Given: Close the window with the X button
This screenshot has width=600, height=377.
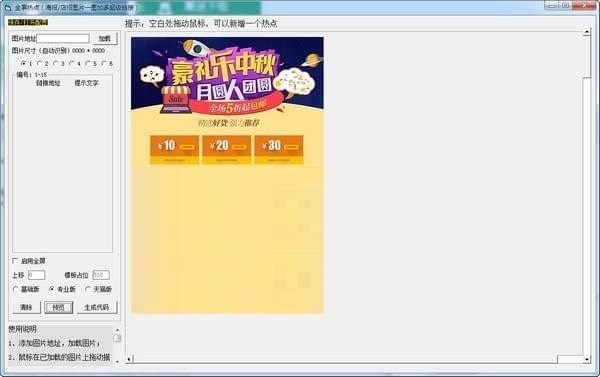Looking at the screenshot, I should tap(585, 5).
